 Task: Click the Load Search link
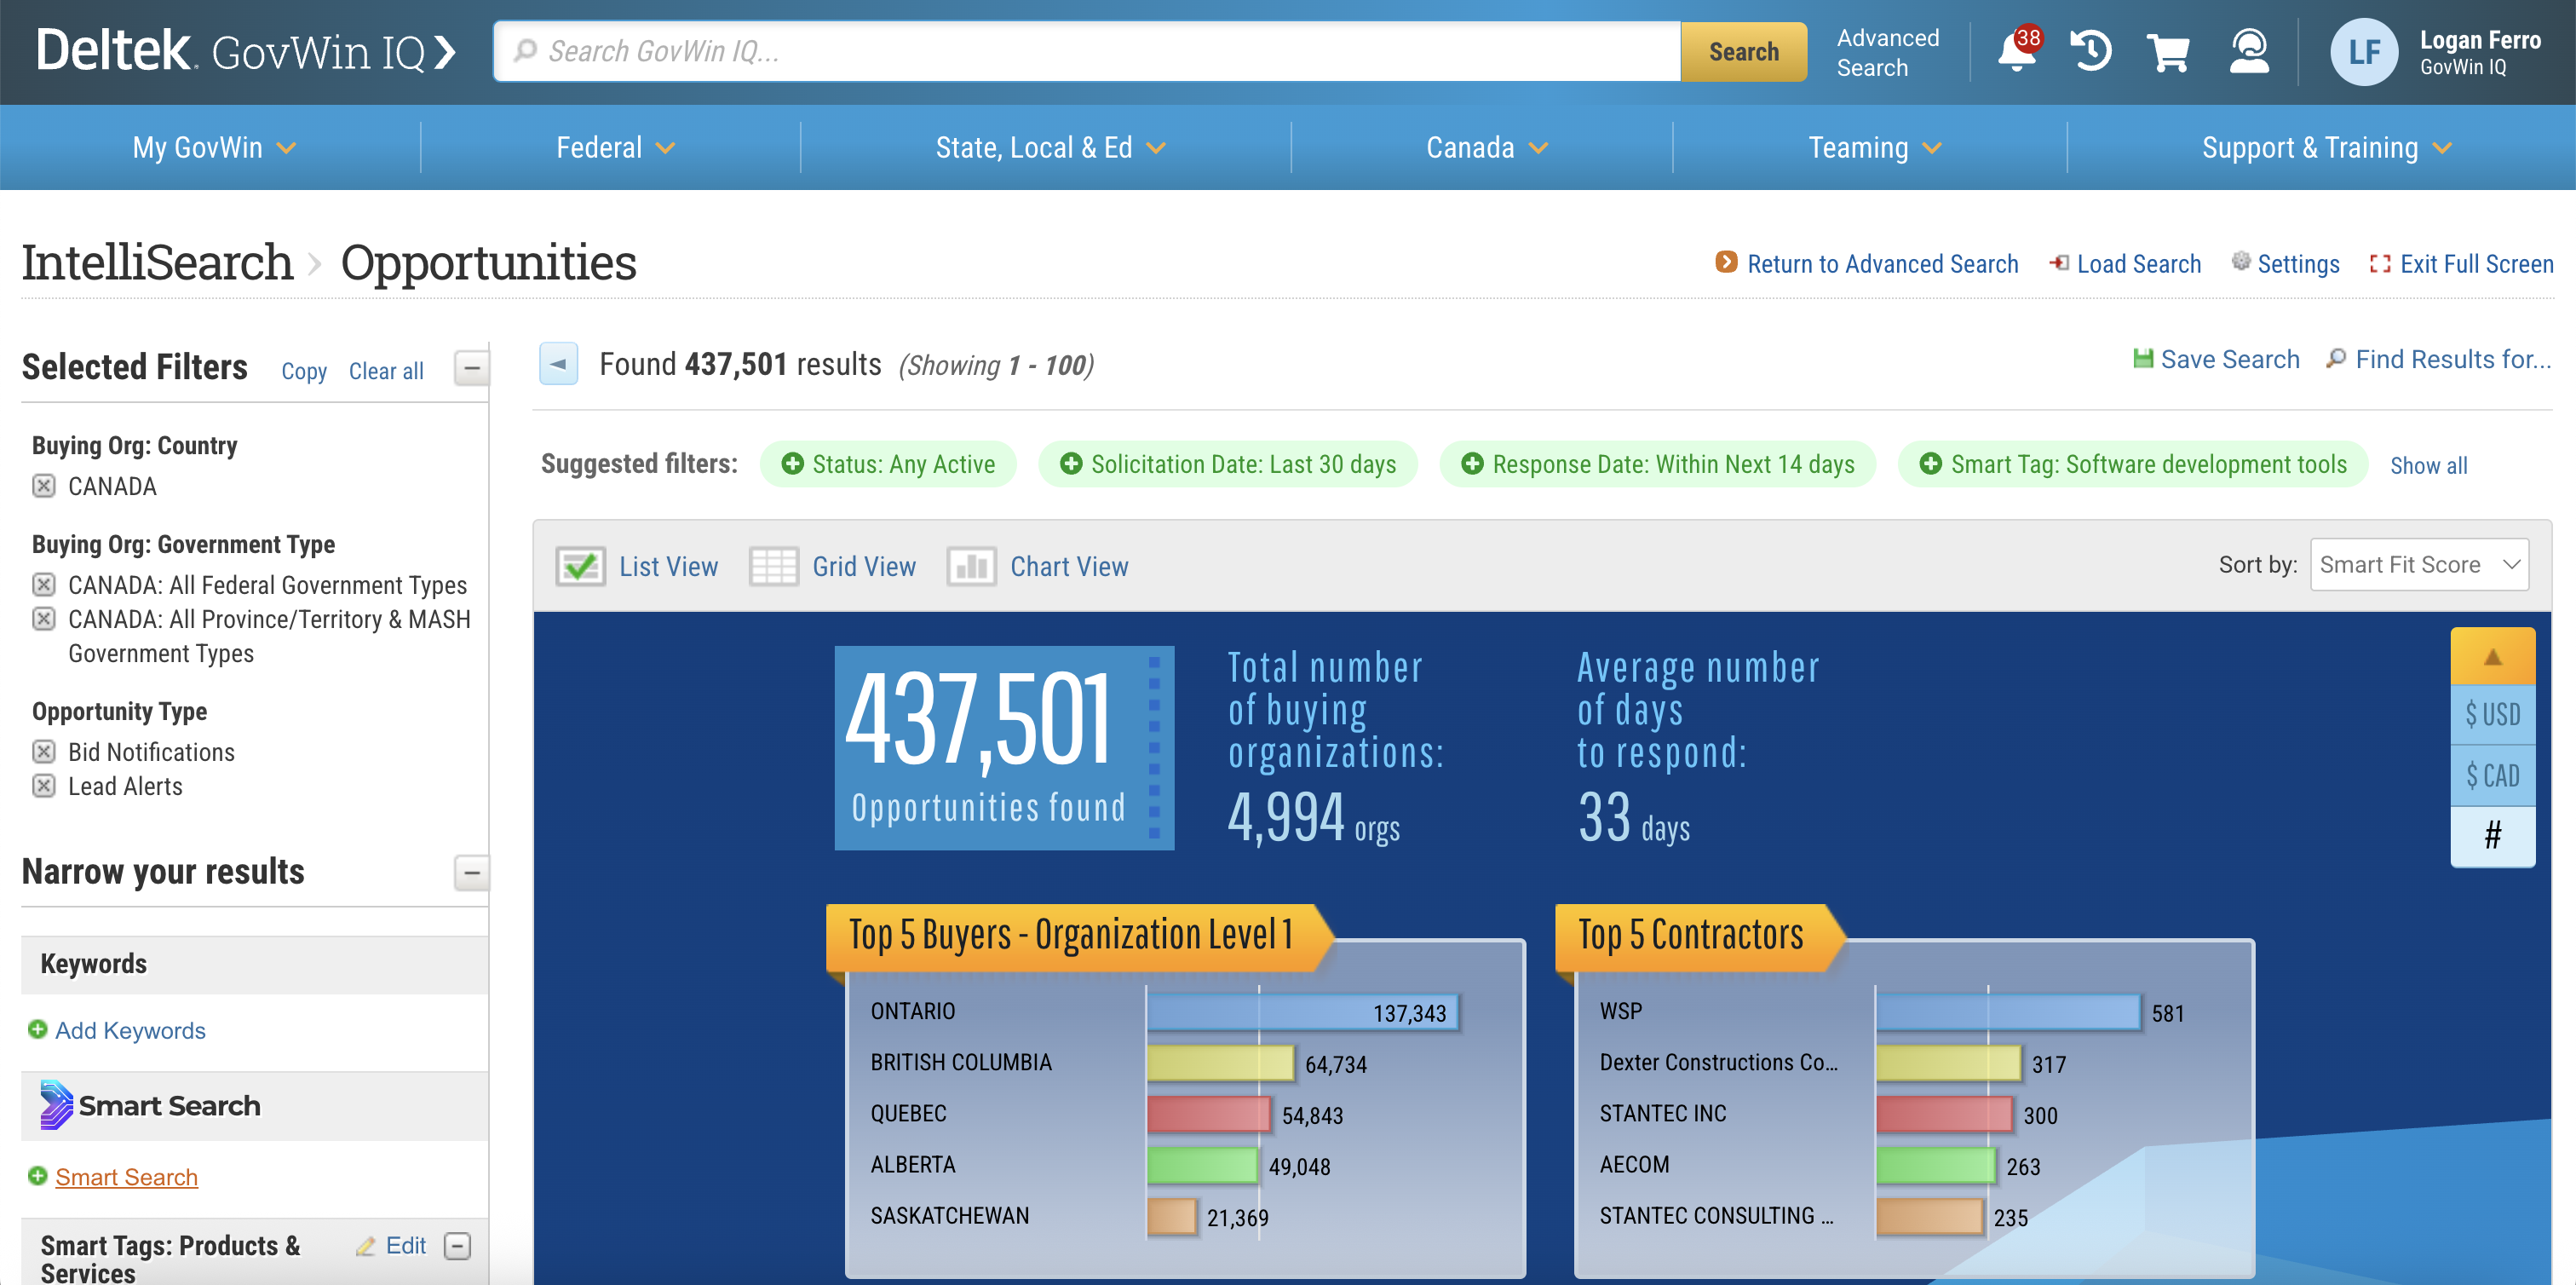coord(2138,264)
